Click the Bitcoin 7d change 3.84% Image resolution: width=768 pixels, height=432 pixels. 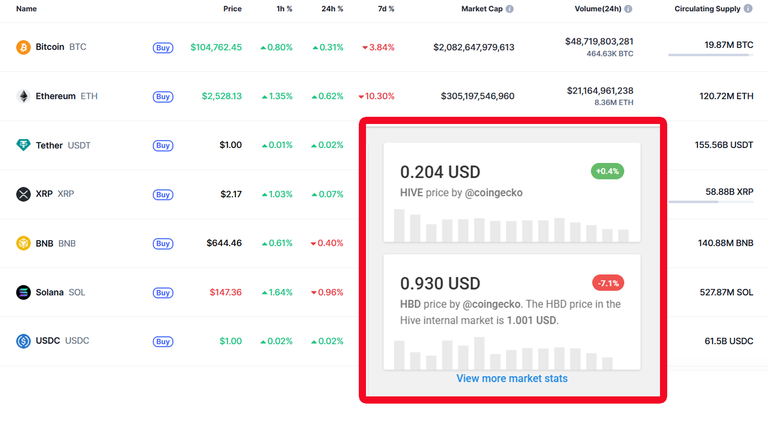(x=378, y=48)
